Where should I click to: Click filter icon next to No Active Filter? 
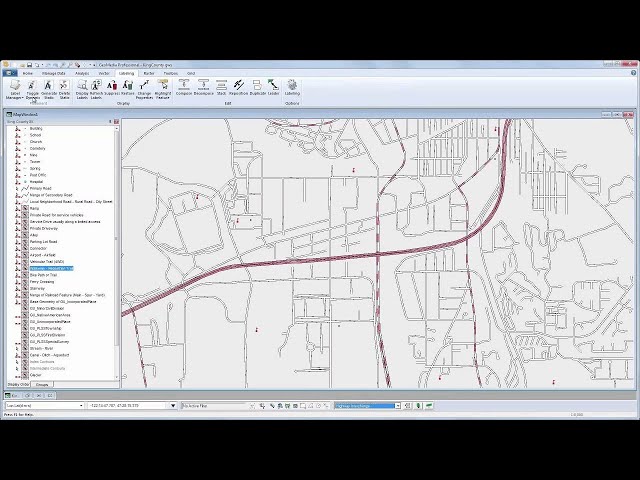pyautogui.click(x=252, y=406)
